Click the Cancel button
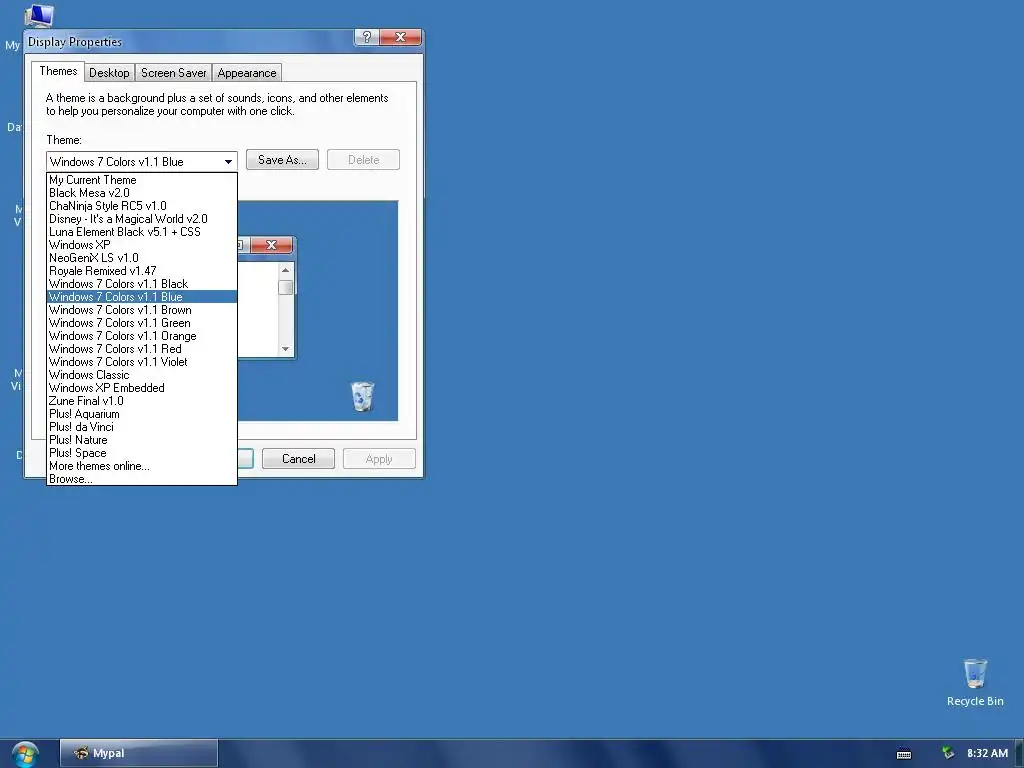 coord(298,458)
